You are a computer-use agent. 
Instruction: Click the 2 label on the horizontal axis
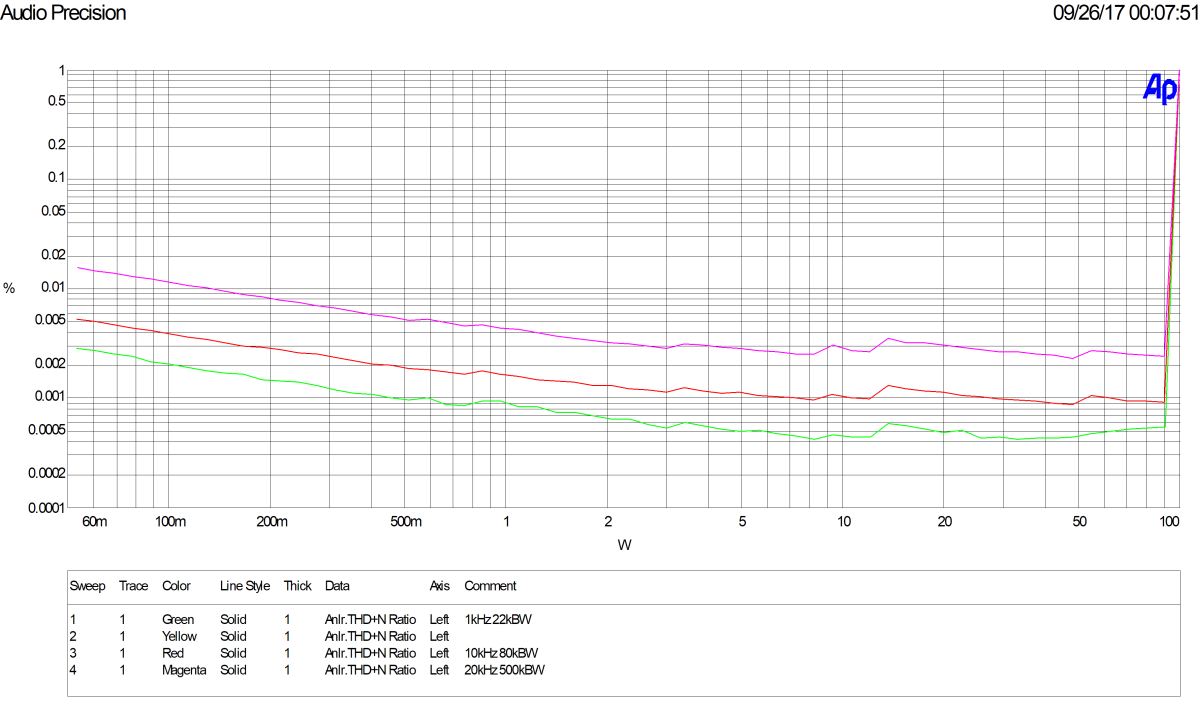pos(608,522)
